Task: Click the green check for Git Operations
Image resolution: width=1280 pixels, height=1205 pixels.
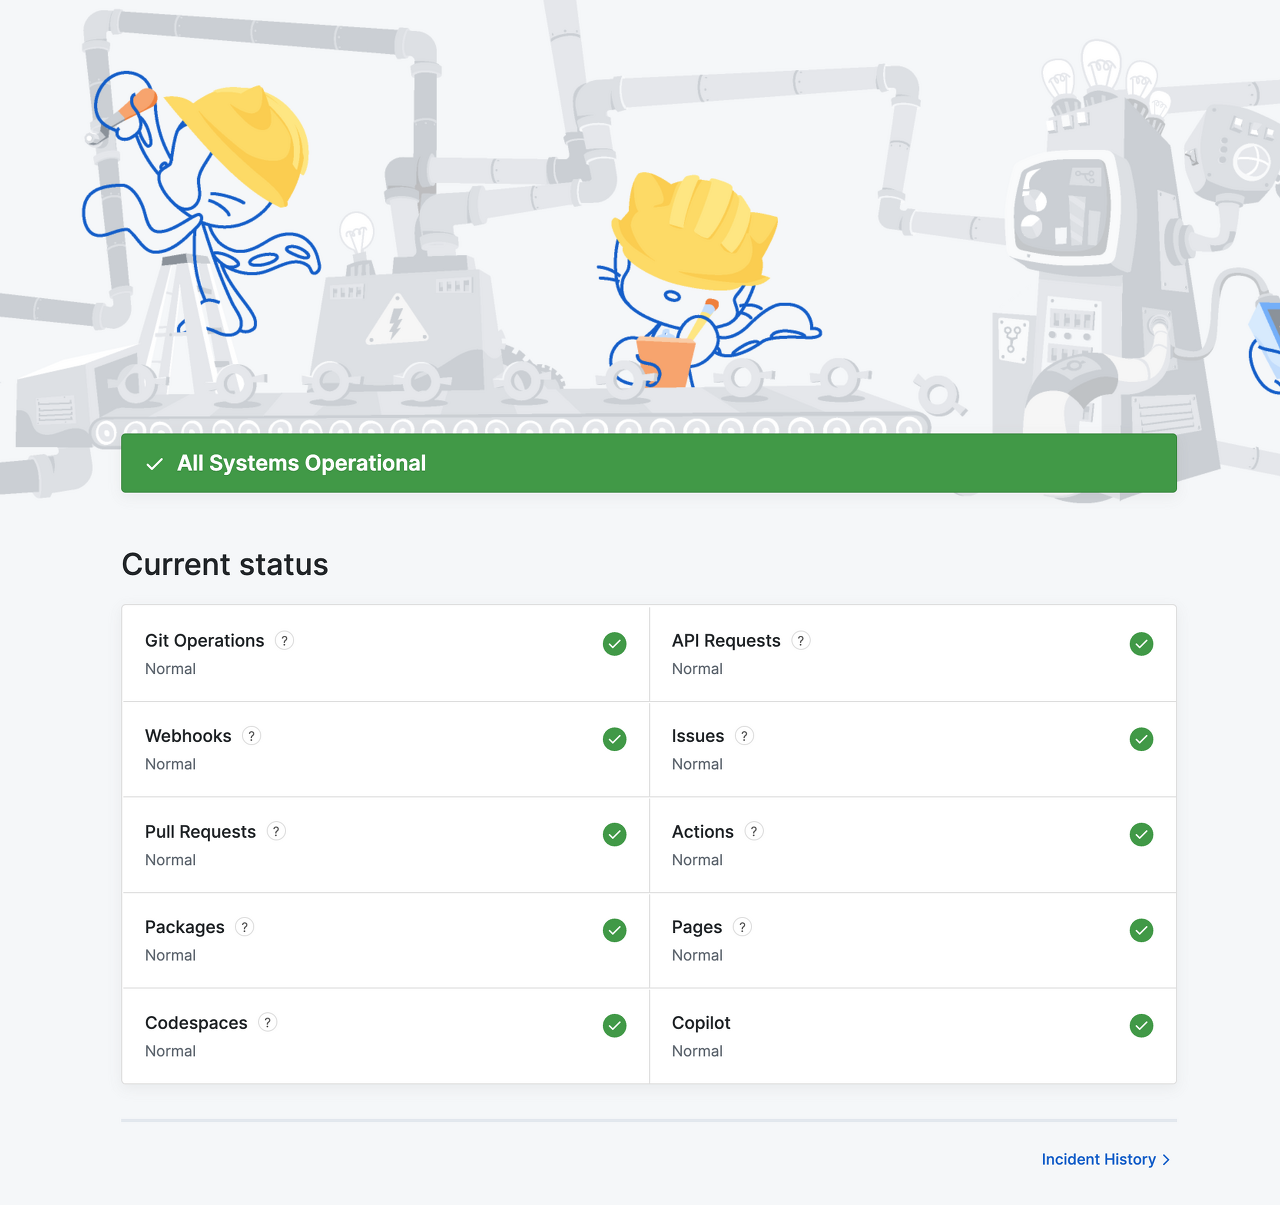Action: 615,644
